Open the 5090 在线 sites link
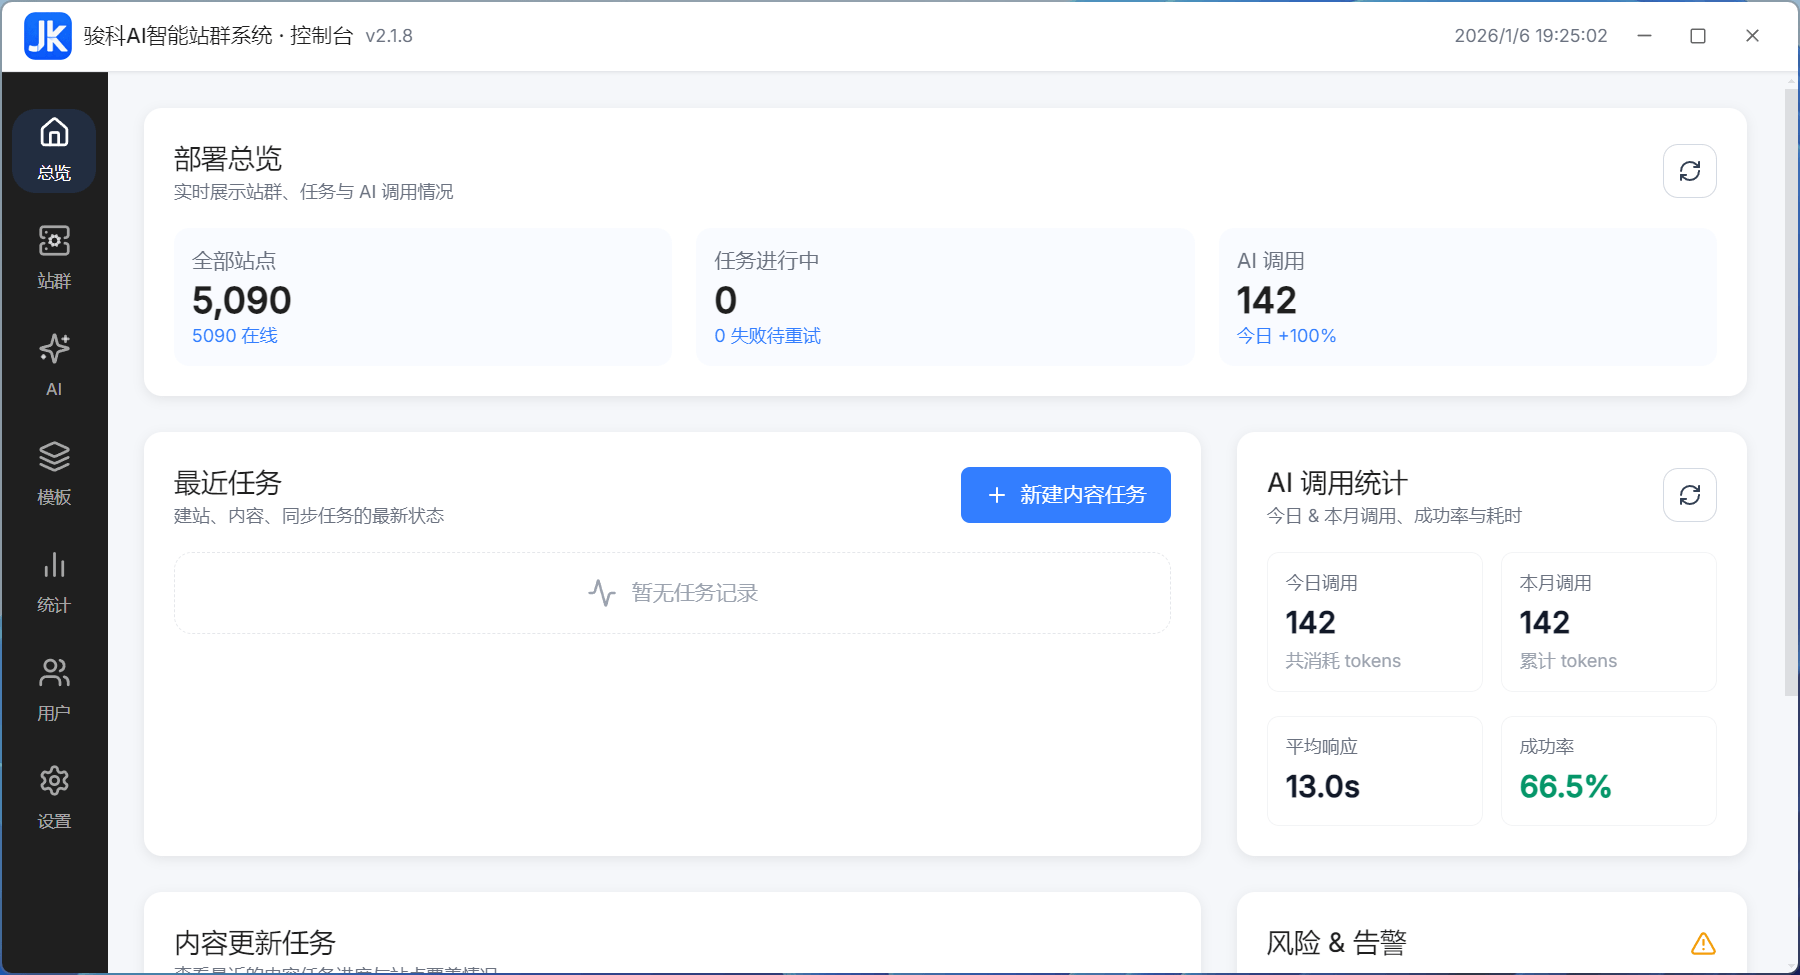The image size is (1800, 975). coord(234,336)
